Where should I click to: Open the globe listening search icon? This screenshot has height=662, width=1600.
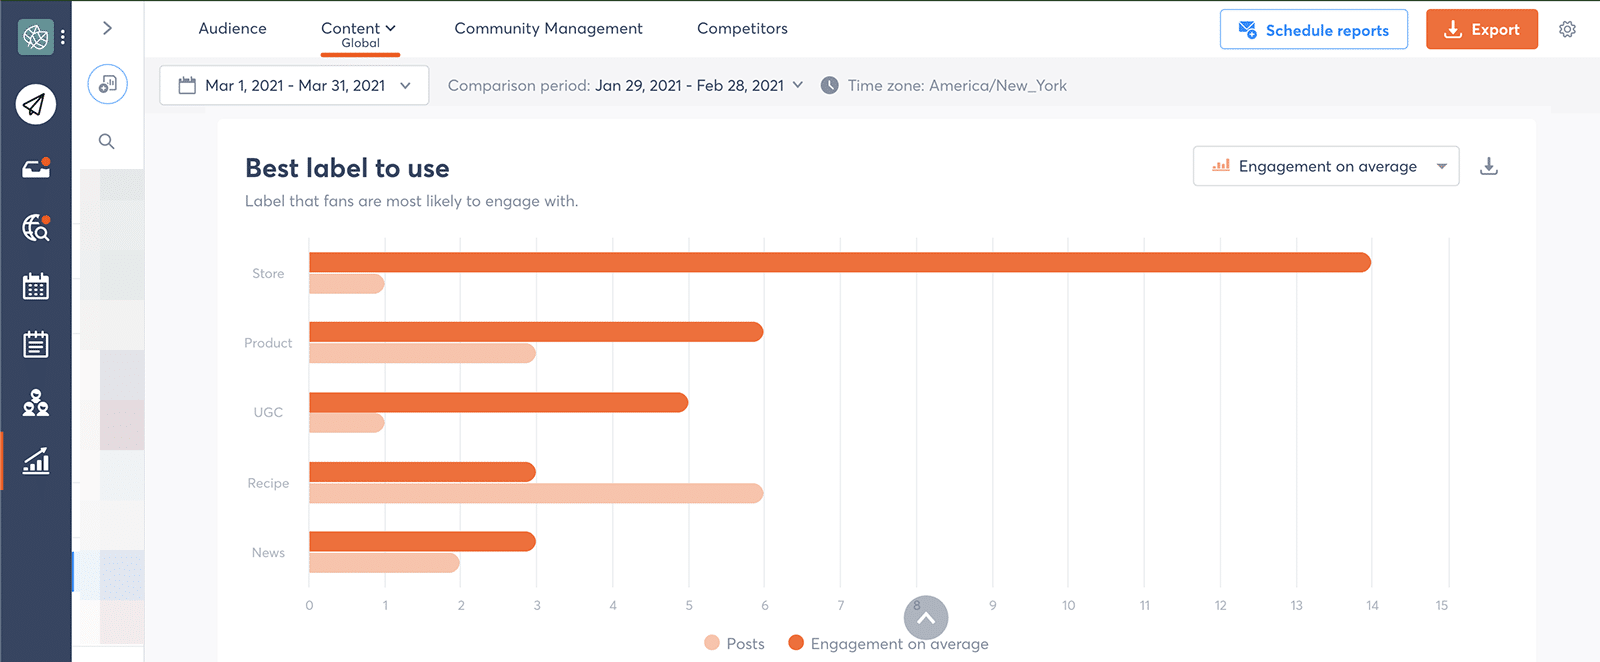36,228
